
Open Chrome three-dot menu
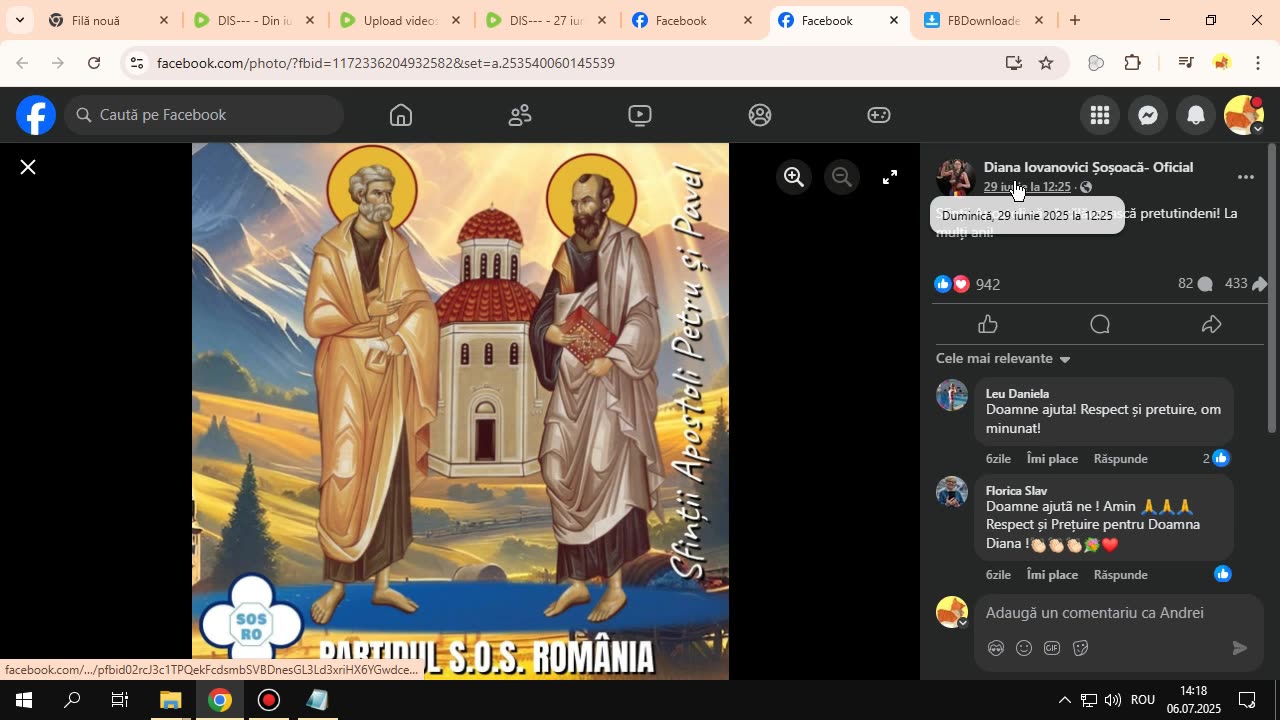1258,63
